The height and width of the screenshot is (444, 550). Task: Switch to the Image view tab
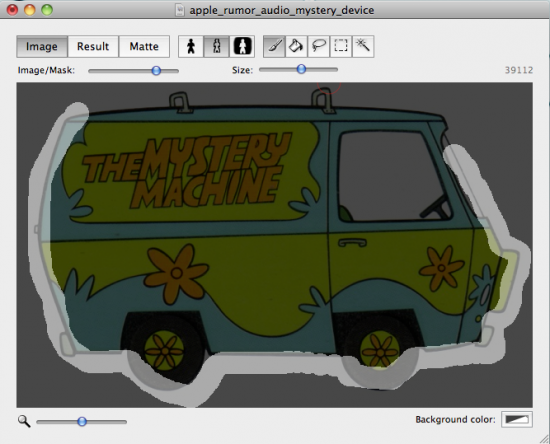tap(42, 46)
